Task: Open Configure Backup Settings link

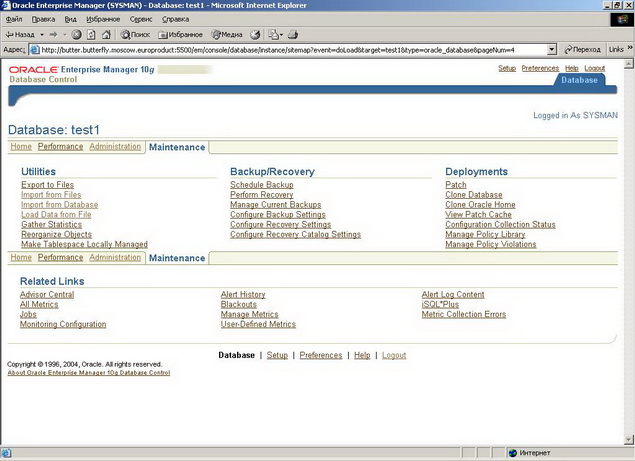Action: [278, 214]
